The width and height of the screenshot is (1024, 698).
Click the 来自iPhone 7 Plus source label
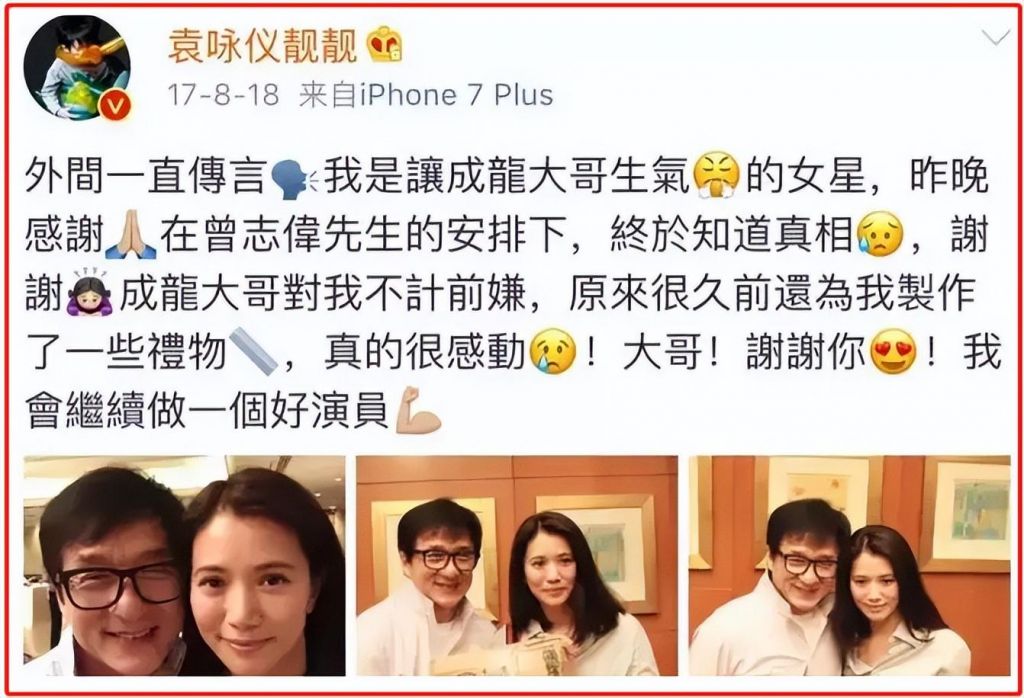coord(426,95)
